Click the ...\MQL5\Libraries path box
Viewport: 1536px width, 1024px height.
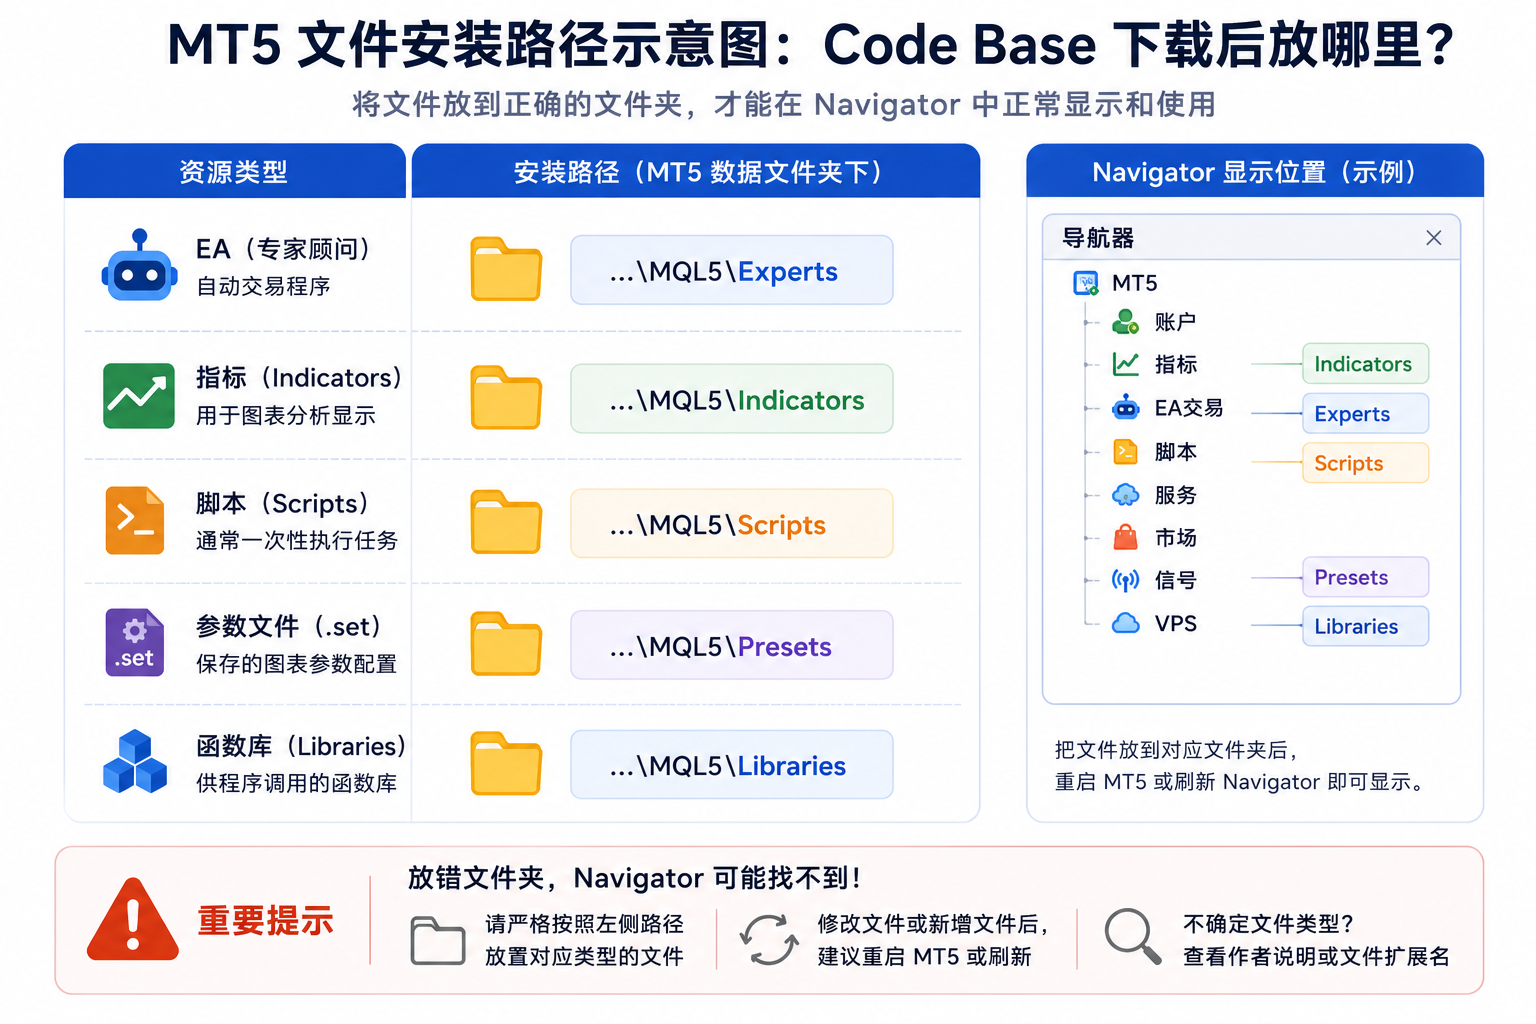pos(732,765)
